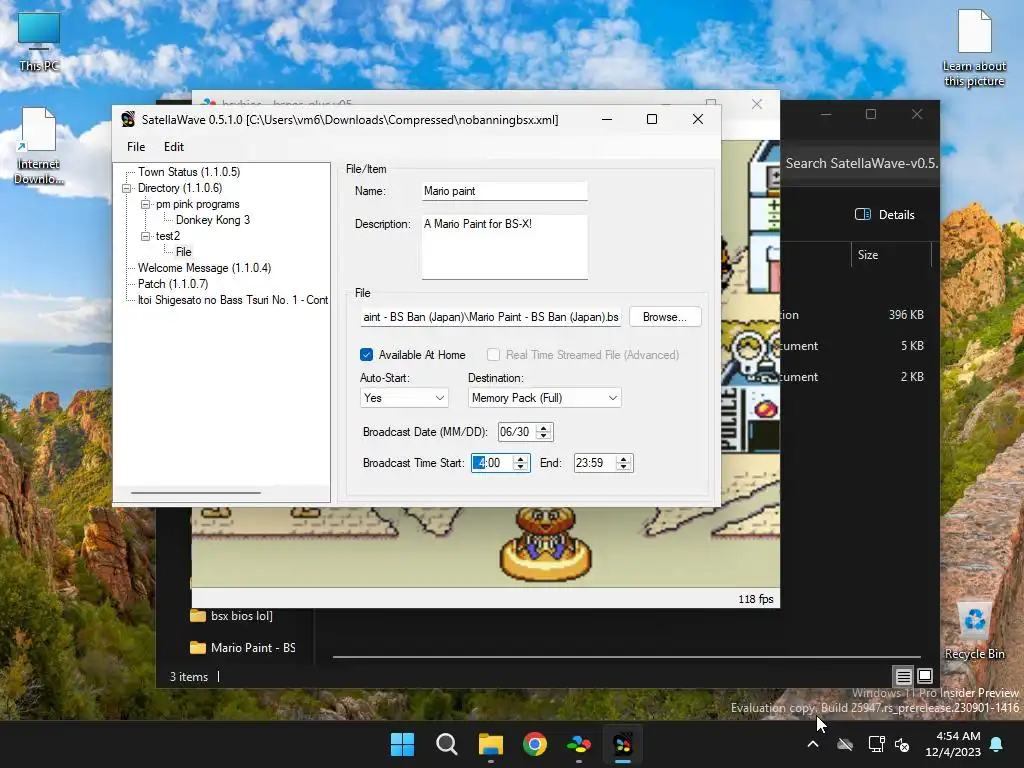Viewport: 1024px width, 768px height.
Task: Click the Description text box
Action: [505, 247]
